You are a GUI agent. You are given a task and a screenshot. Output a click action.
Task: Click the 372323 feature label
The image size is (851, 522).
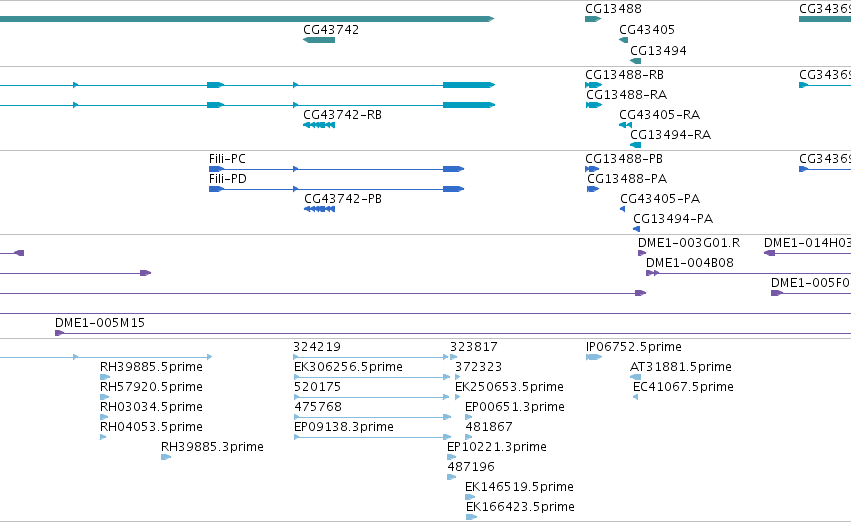coord(479,367)
